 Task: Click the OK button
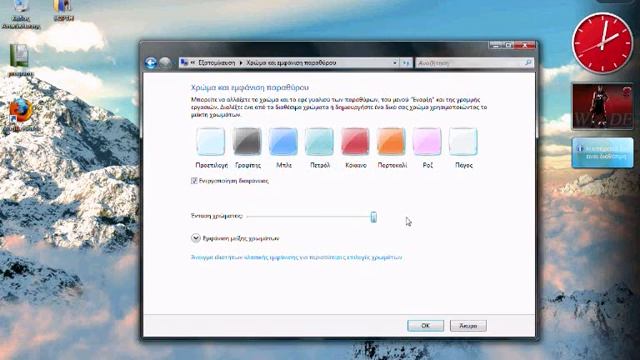coord(425,325)
